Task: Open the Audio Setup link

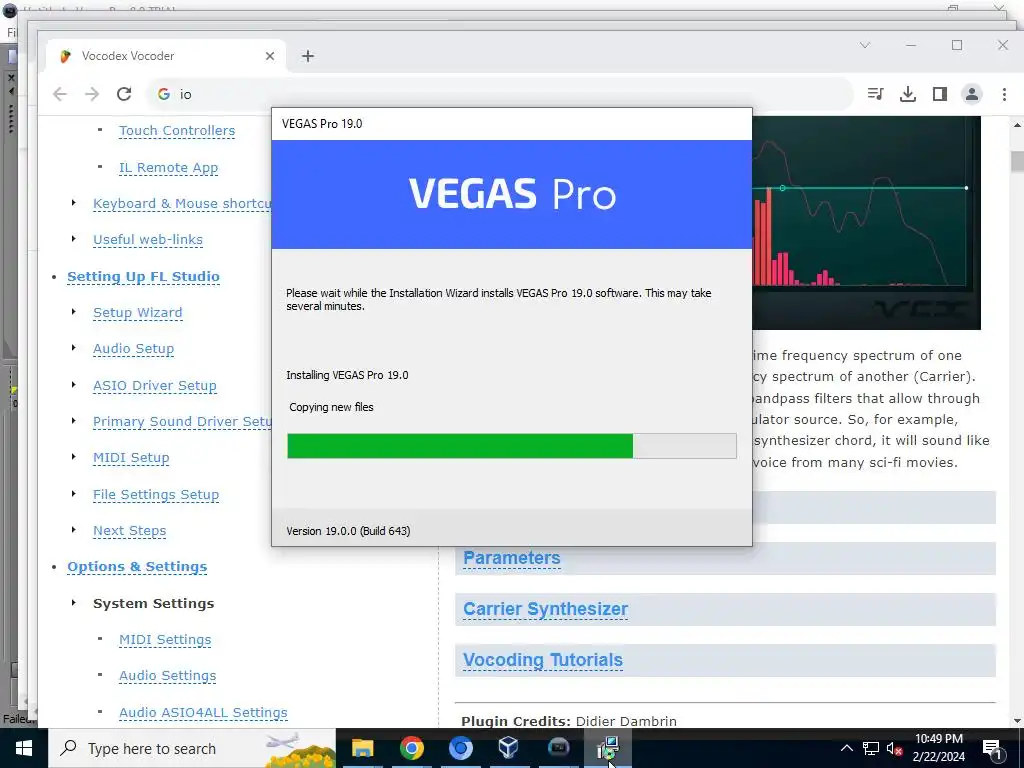Action: point(133,349)
